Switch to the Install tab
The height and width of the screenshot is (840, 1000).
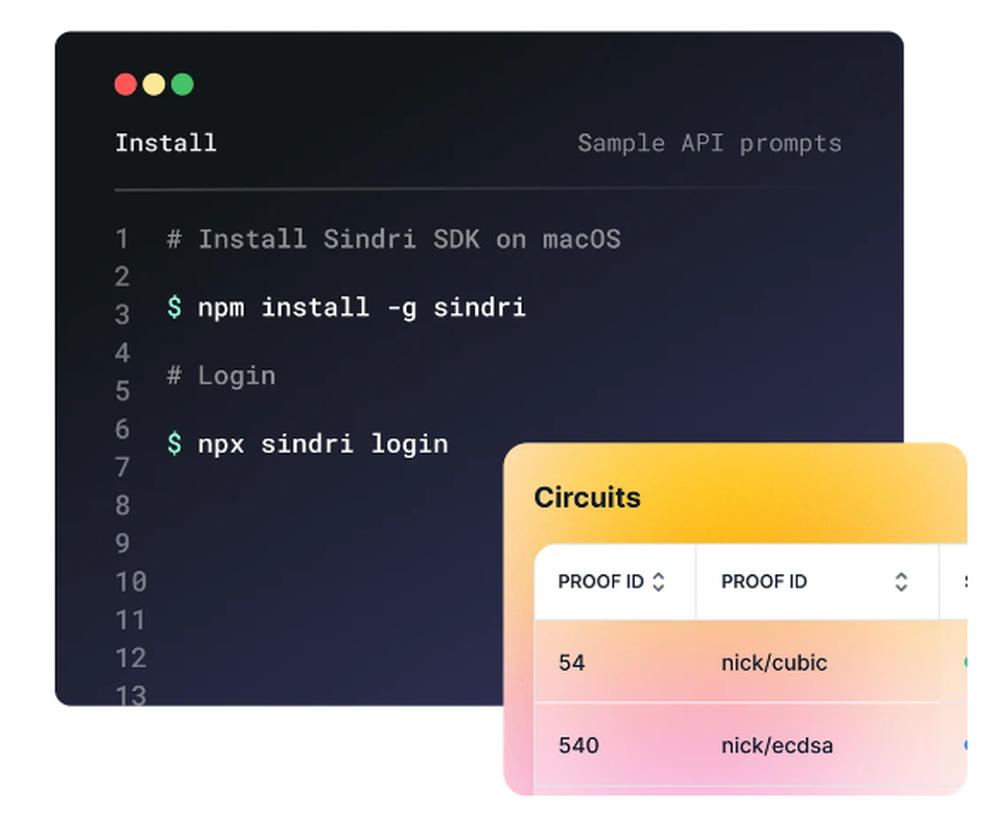(x=165, y=143)
